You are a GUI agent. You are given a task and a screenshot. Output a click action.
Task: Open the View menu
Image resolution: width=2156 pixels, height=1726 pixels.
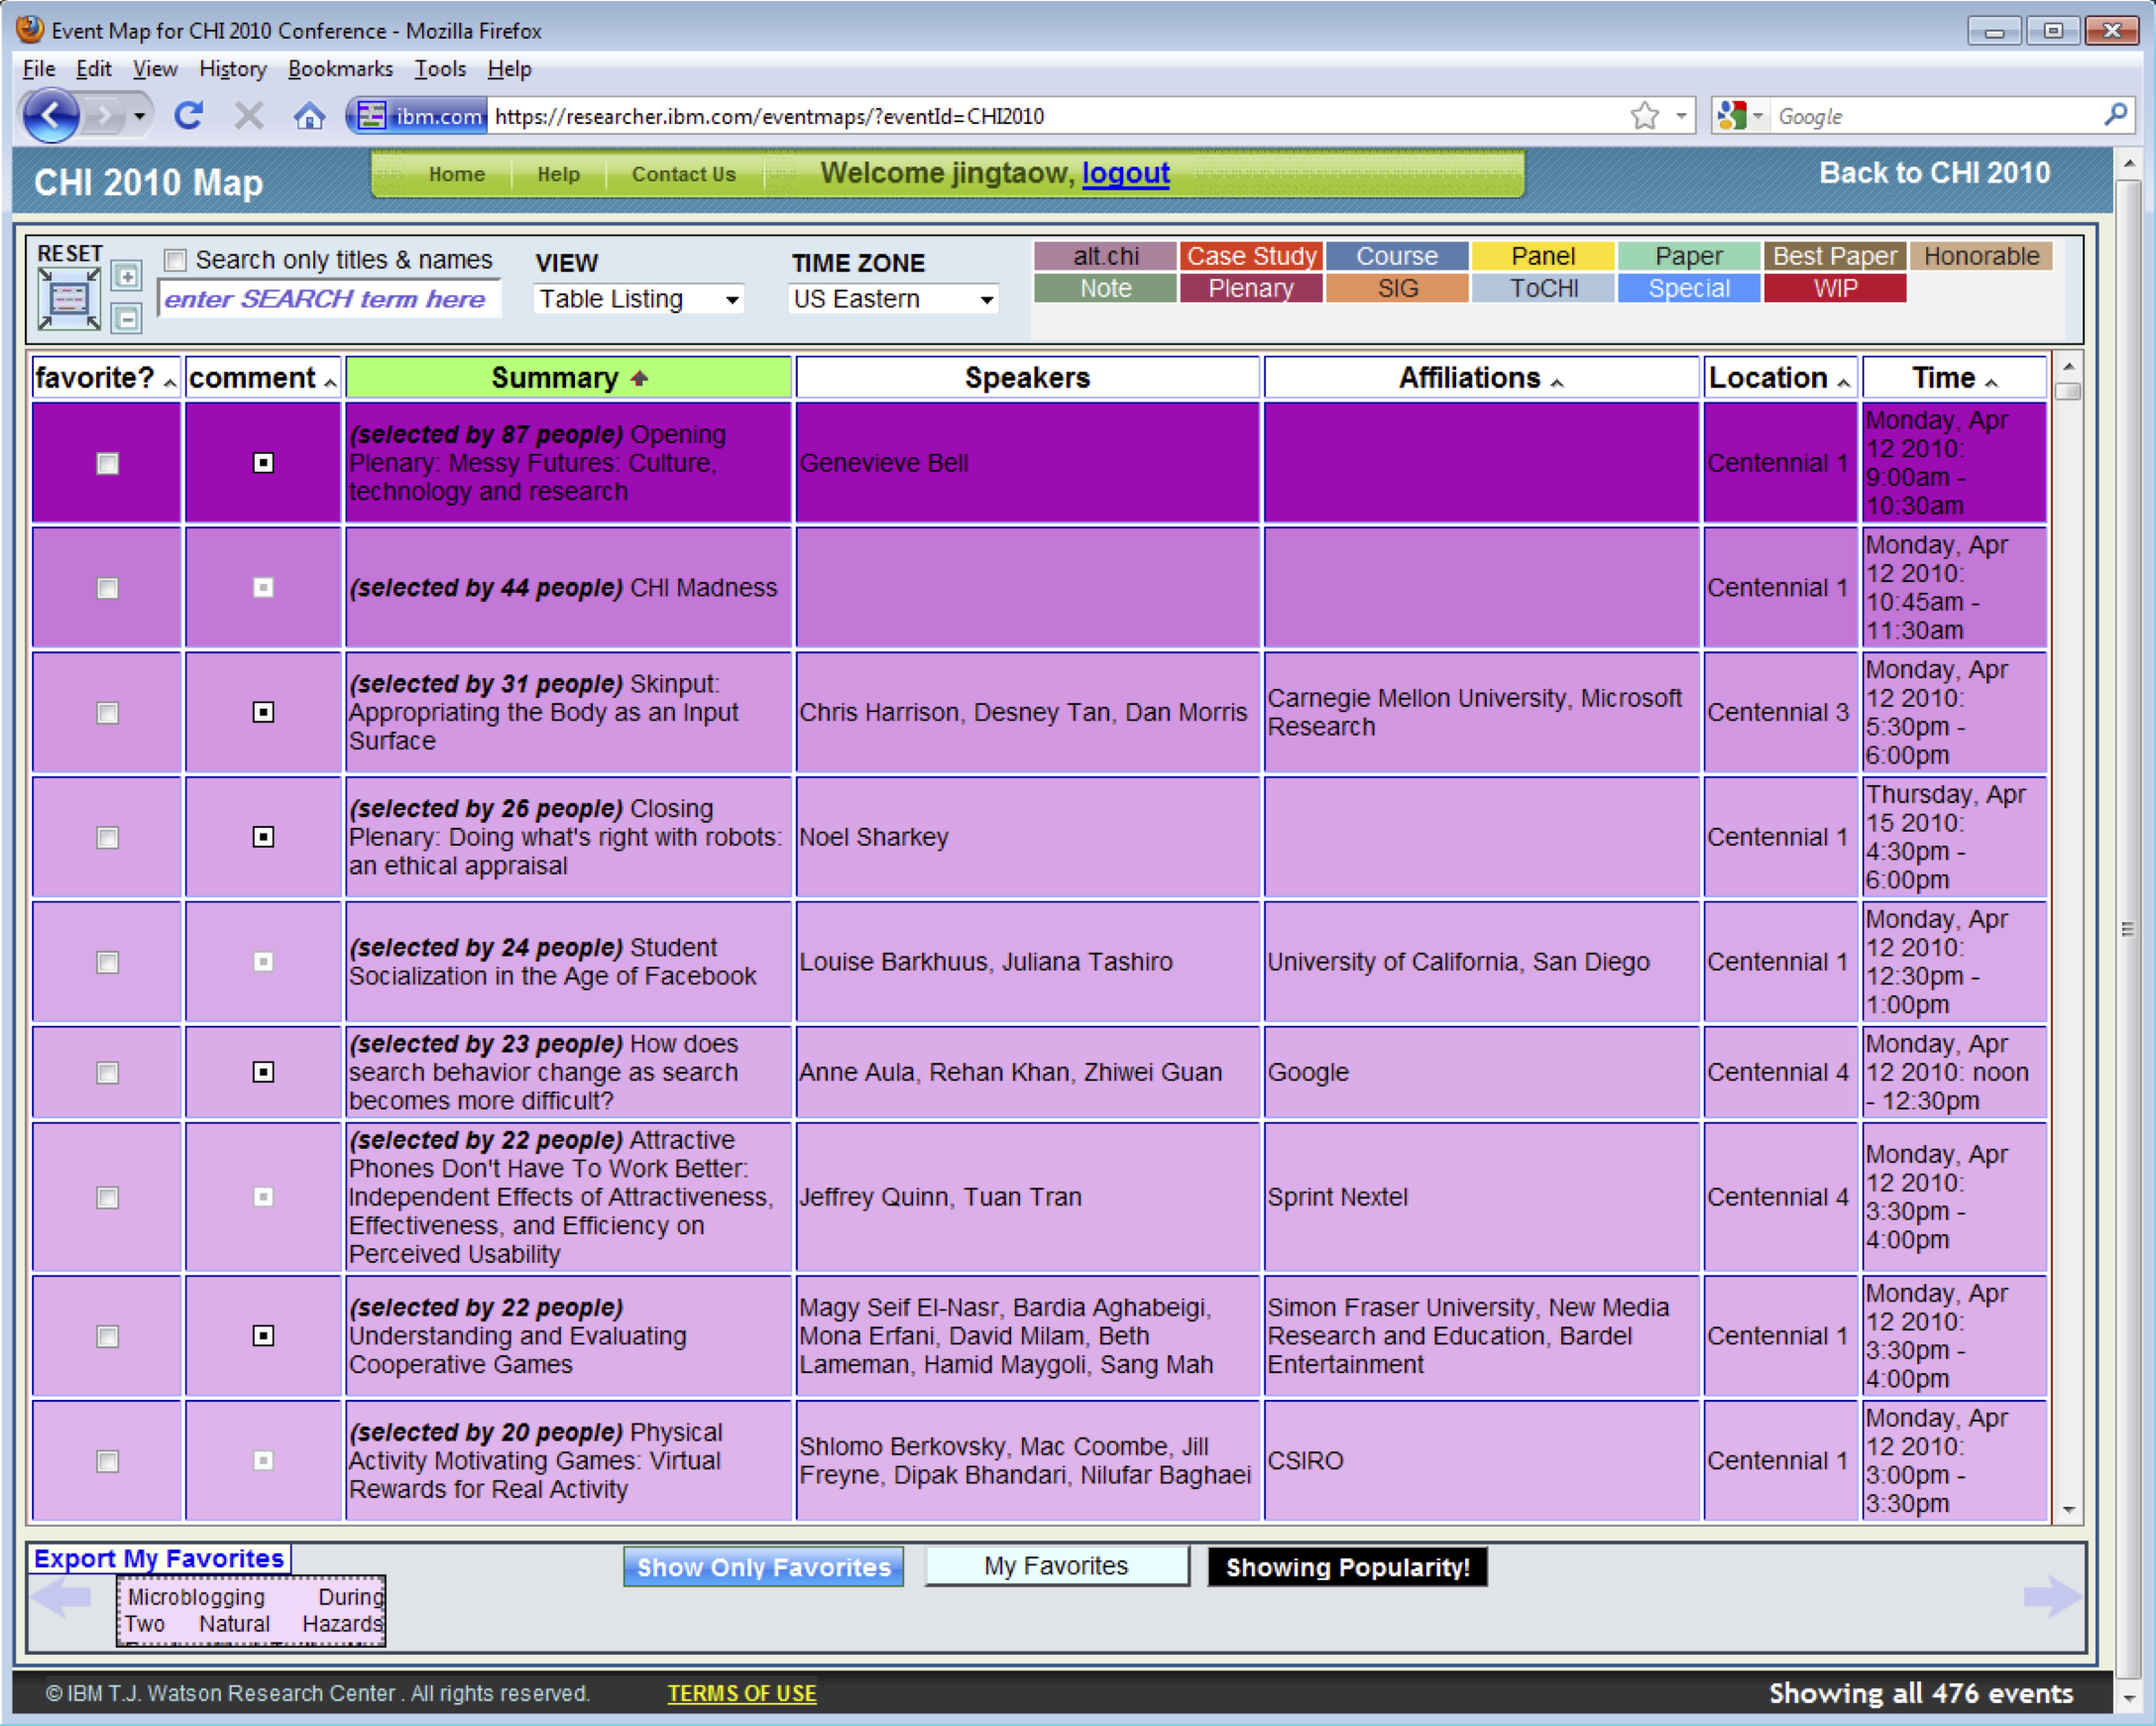pos(155,69)
